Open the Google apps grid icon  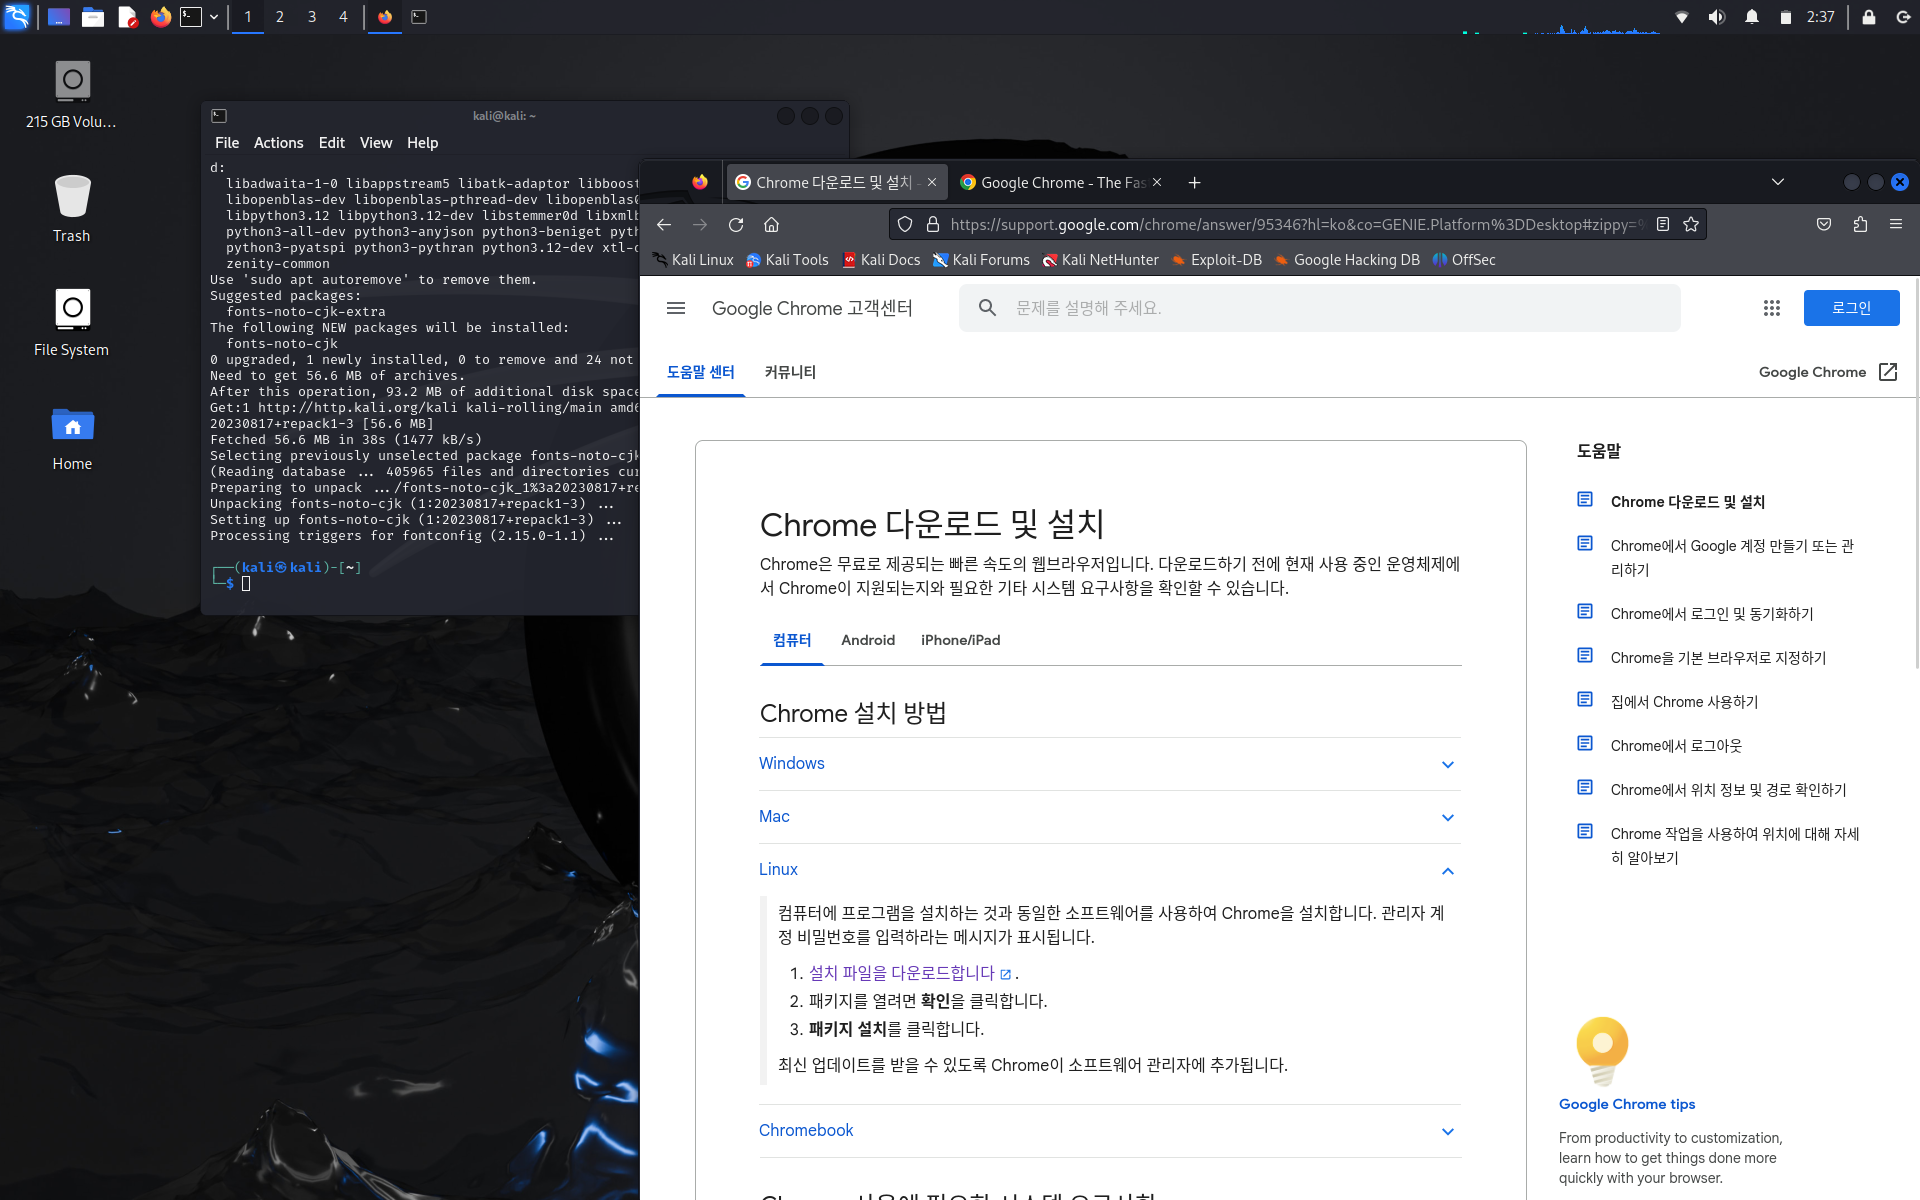pos(1771,308)
